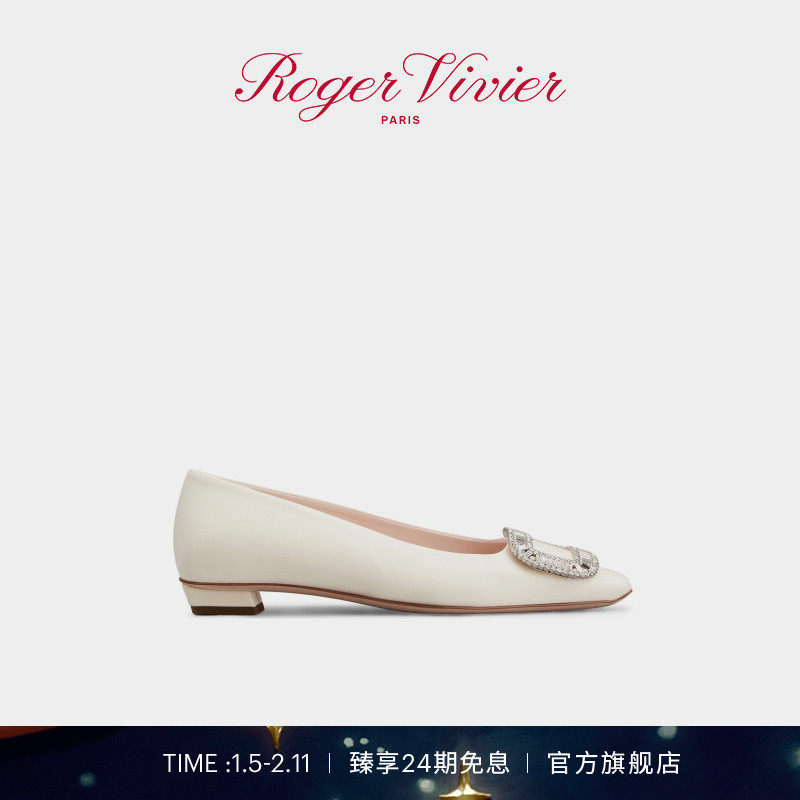
Task: Open the PARIS label under the logo
Action: pyautogui.click(x=401, y=120)
